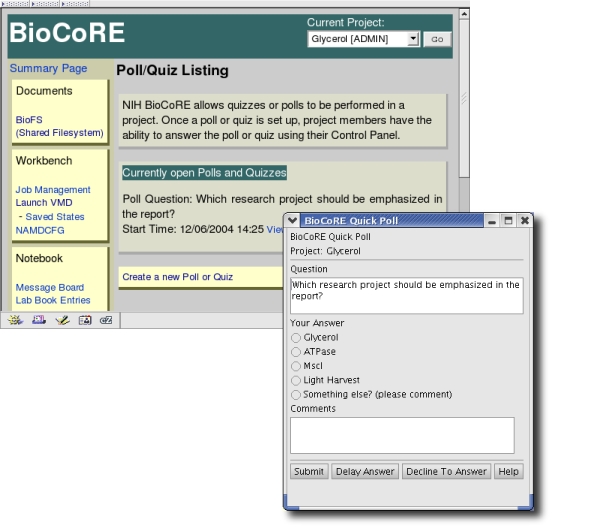This screenshot has width=600, height=528.
Task: Open the Quick Poll window menu arrow
Action: (x=292, y=220)
